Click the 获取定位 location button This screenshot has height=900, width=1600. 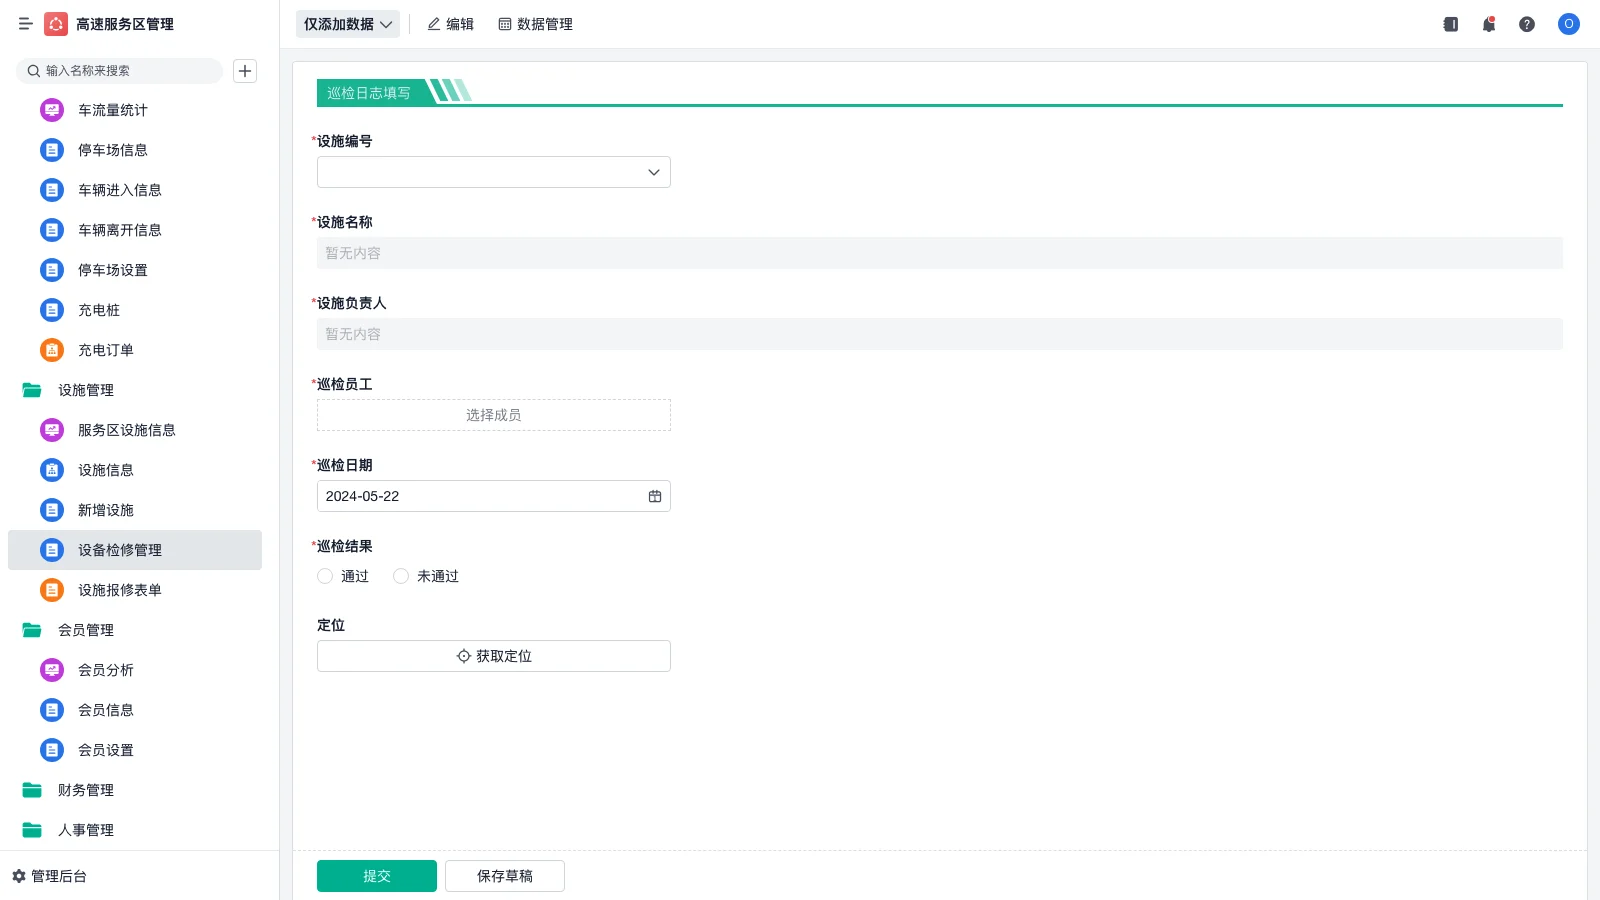[493, 656]
